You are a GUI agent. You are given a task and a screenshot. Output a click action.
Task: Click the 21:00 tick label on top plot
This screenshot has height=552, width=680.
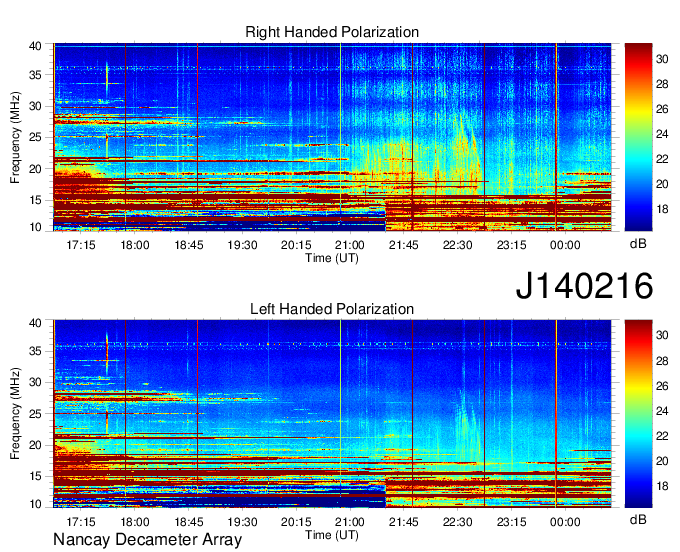point(350,245)
